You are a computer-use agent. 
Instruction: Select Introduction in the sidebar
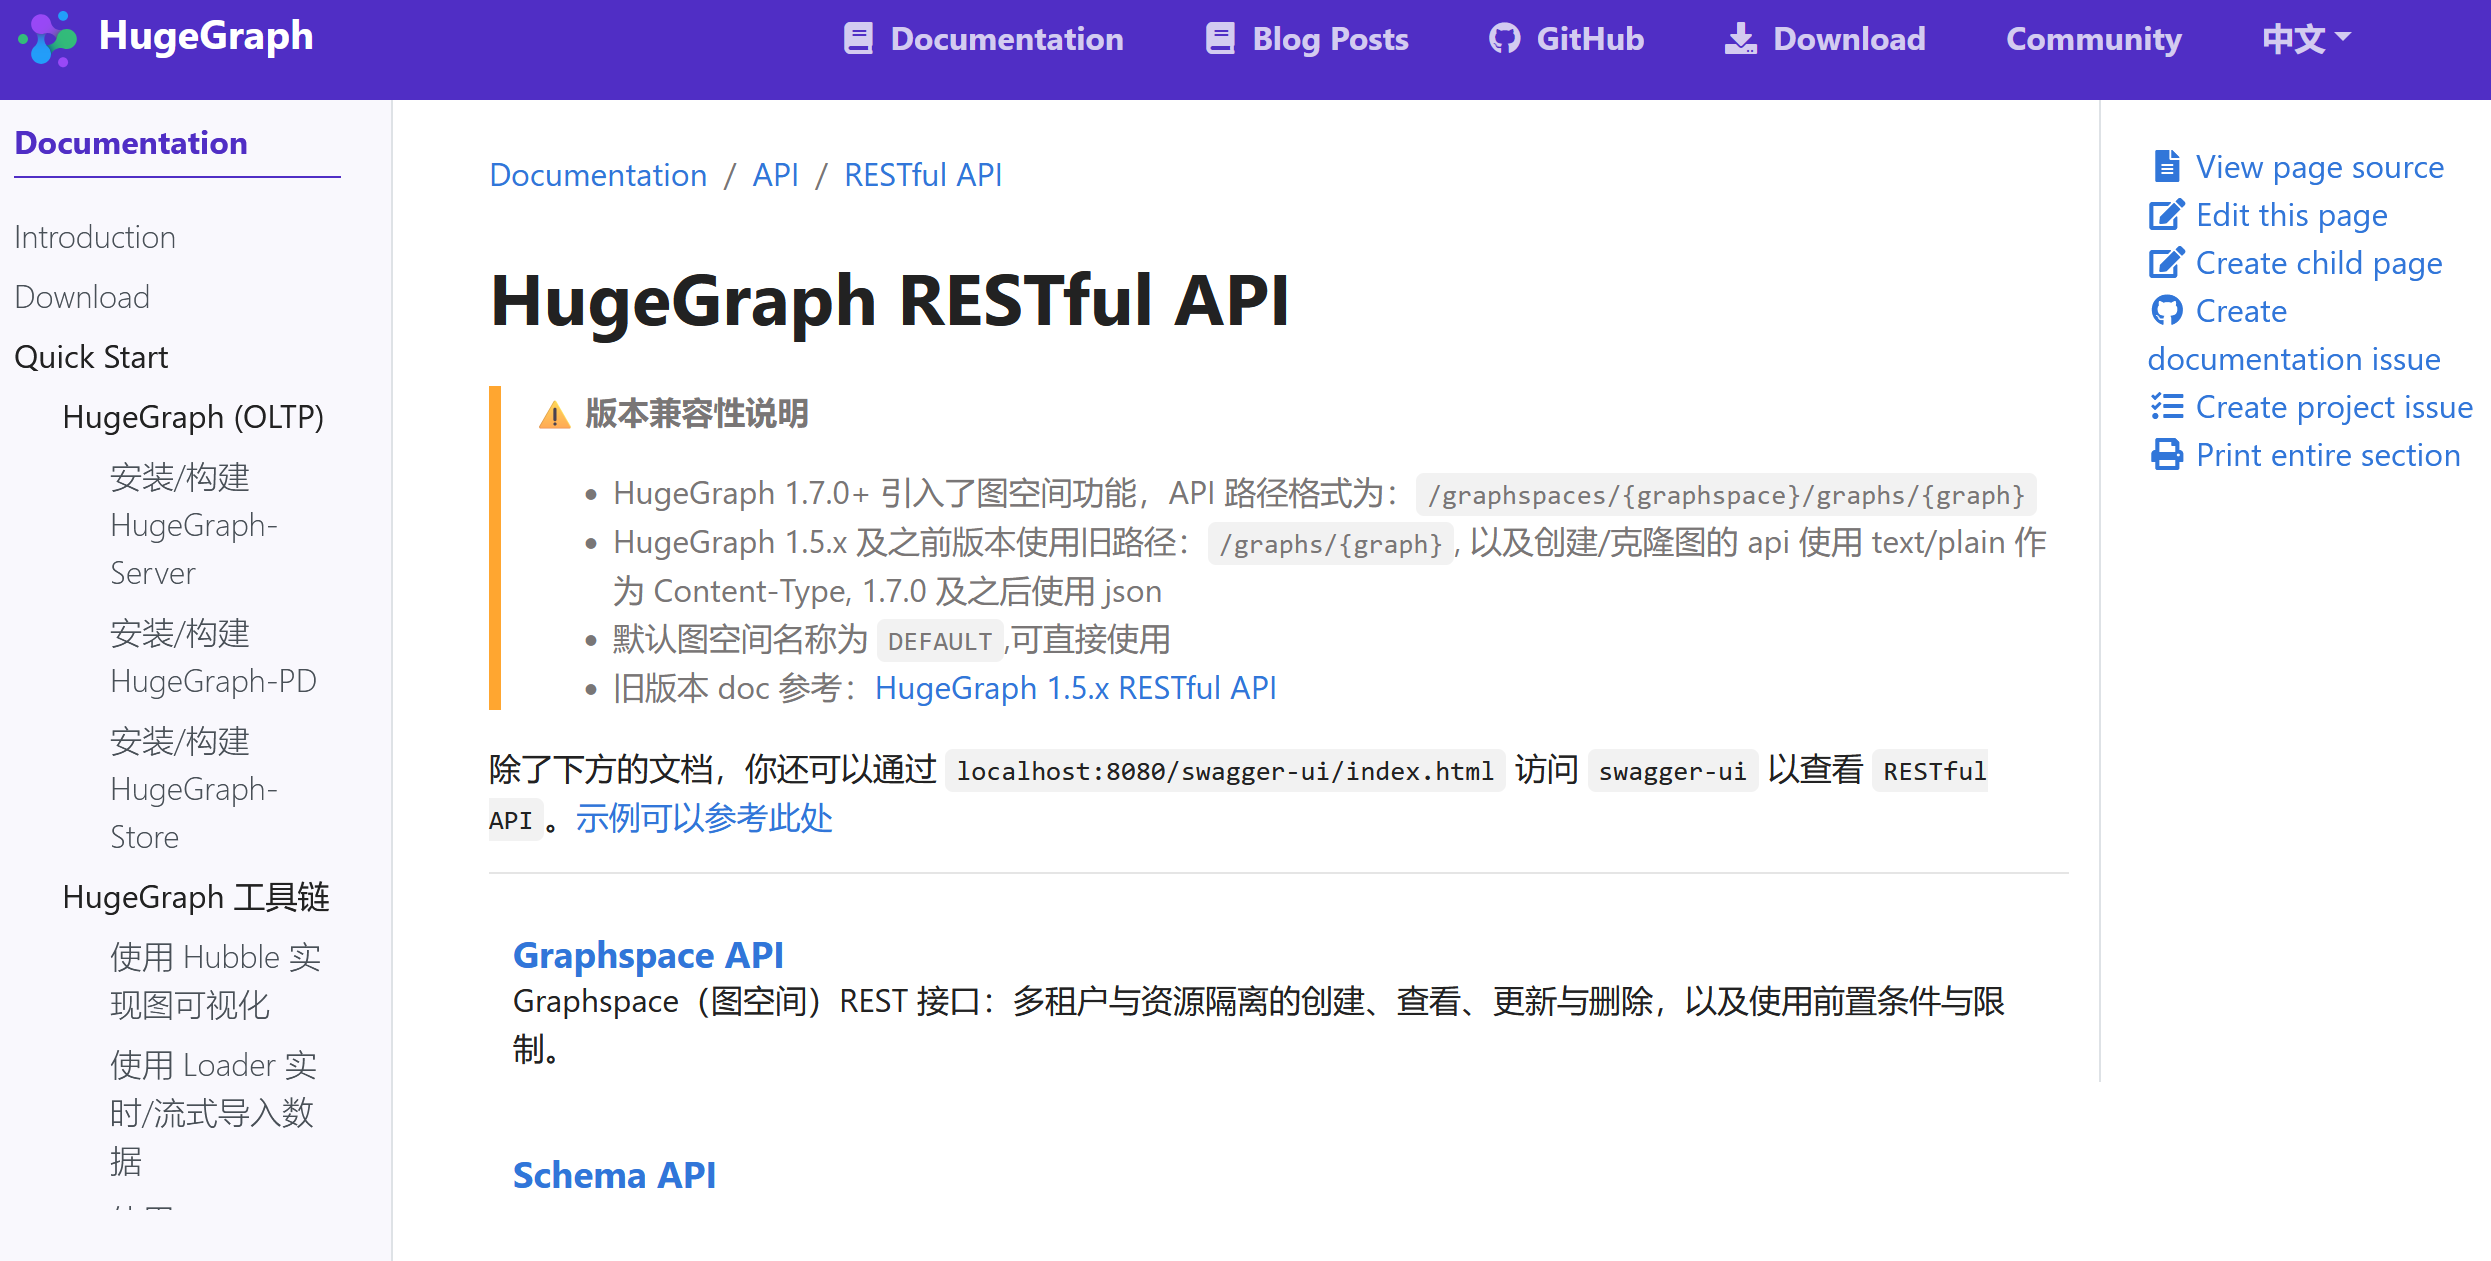click(95, 237)
